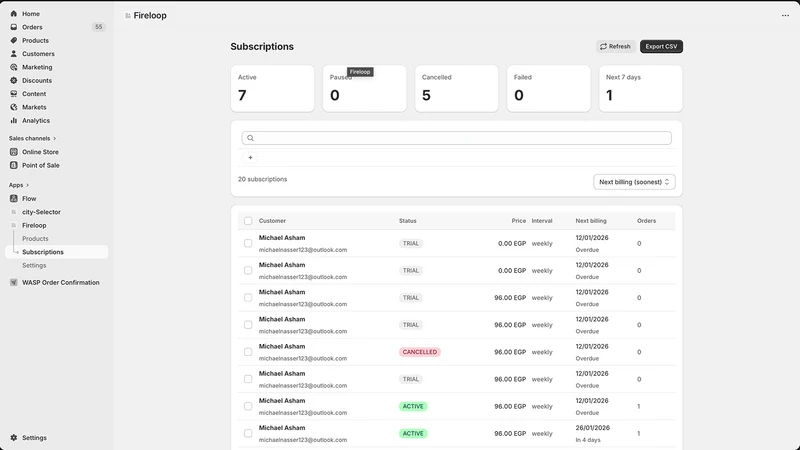Image resolution: width=800 pixels, height=450 pixels.
Task: Open Fireloop Products submenu item
Action: click(35, 239)
